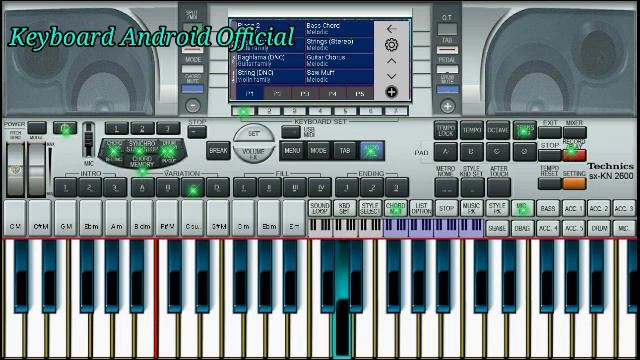Toggle the lit TRANSPOSE button
640x360 pixels.
[x=524, y=131]
